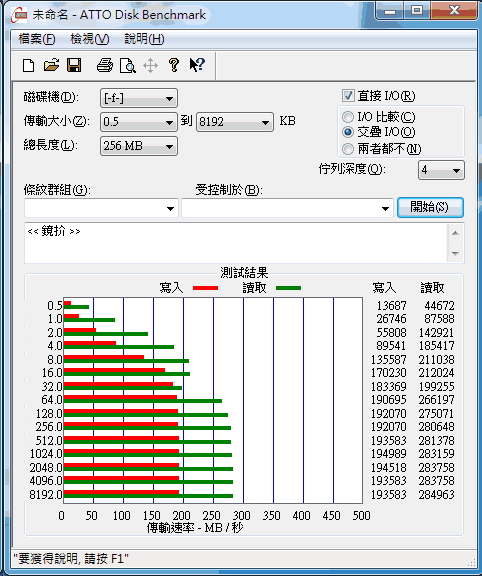Close the ATTO Disk Benchmark window

click(454, 11)
